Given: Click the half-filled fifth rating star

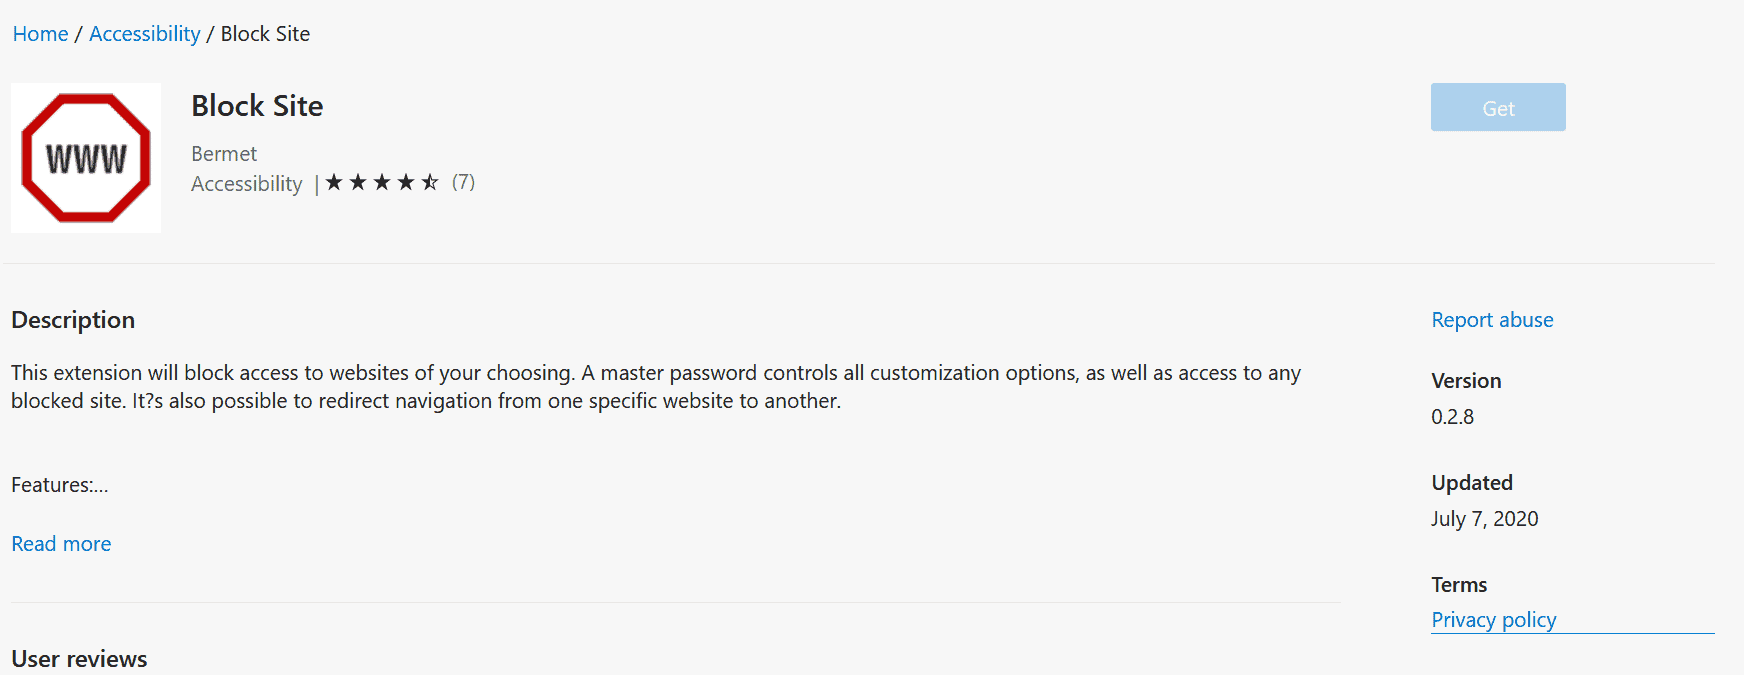Looking at the screenshot, I should [x=430, y=182].
